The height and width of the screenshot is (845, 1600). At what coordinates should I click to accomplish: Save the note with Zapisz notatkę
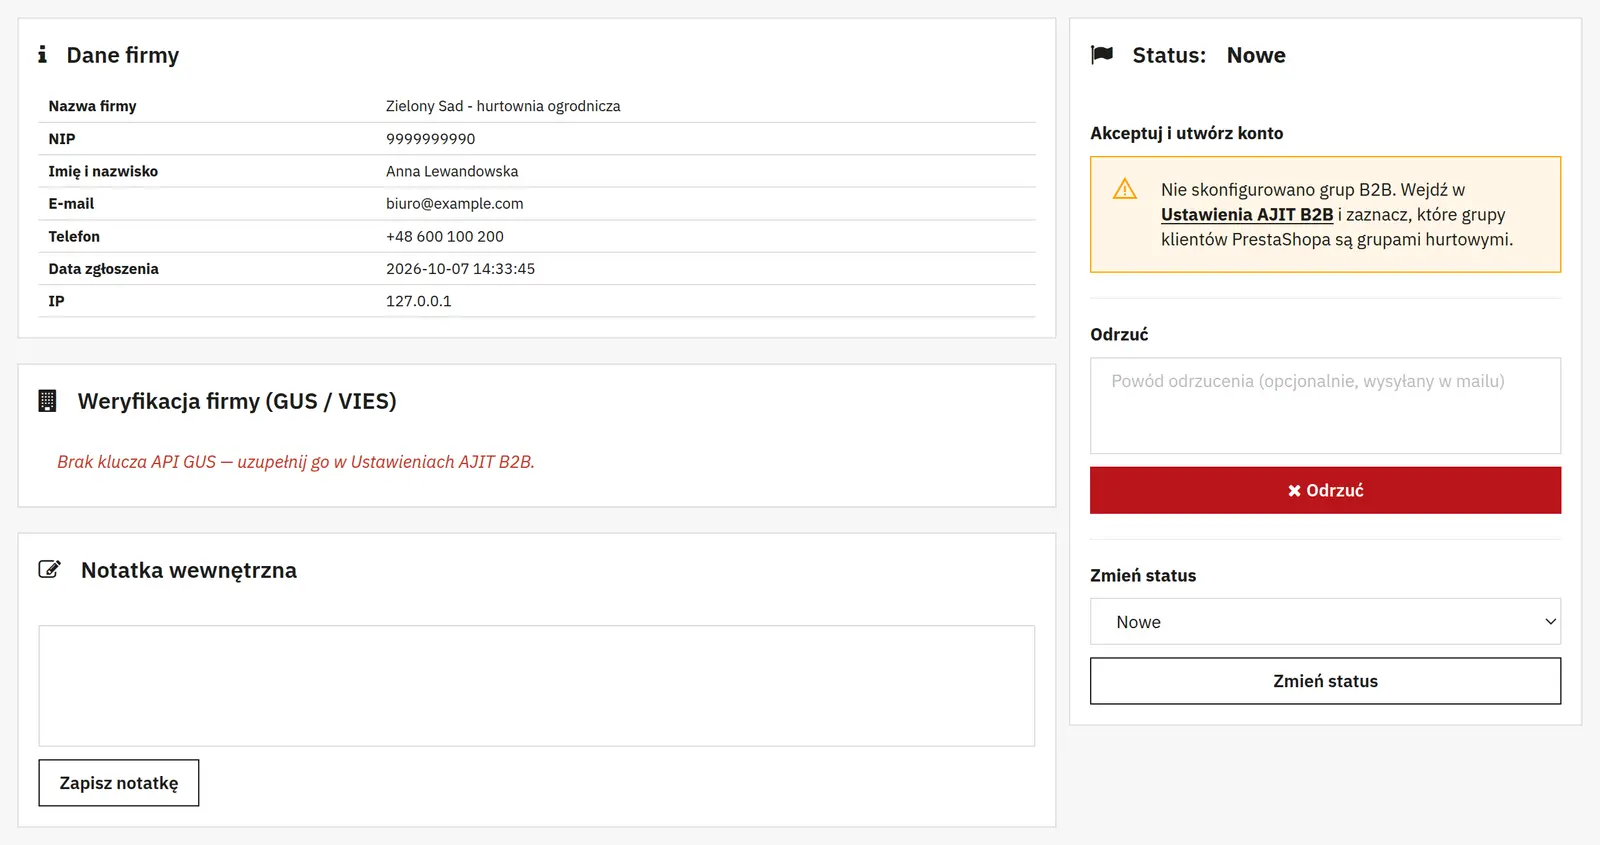pos(119,783)
